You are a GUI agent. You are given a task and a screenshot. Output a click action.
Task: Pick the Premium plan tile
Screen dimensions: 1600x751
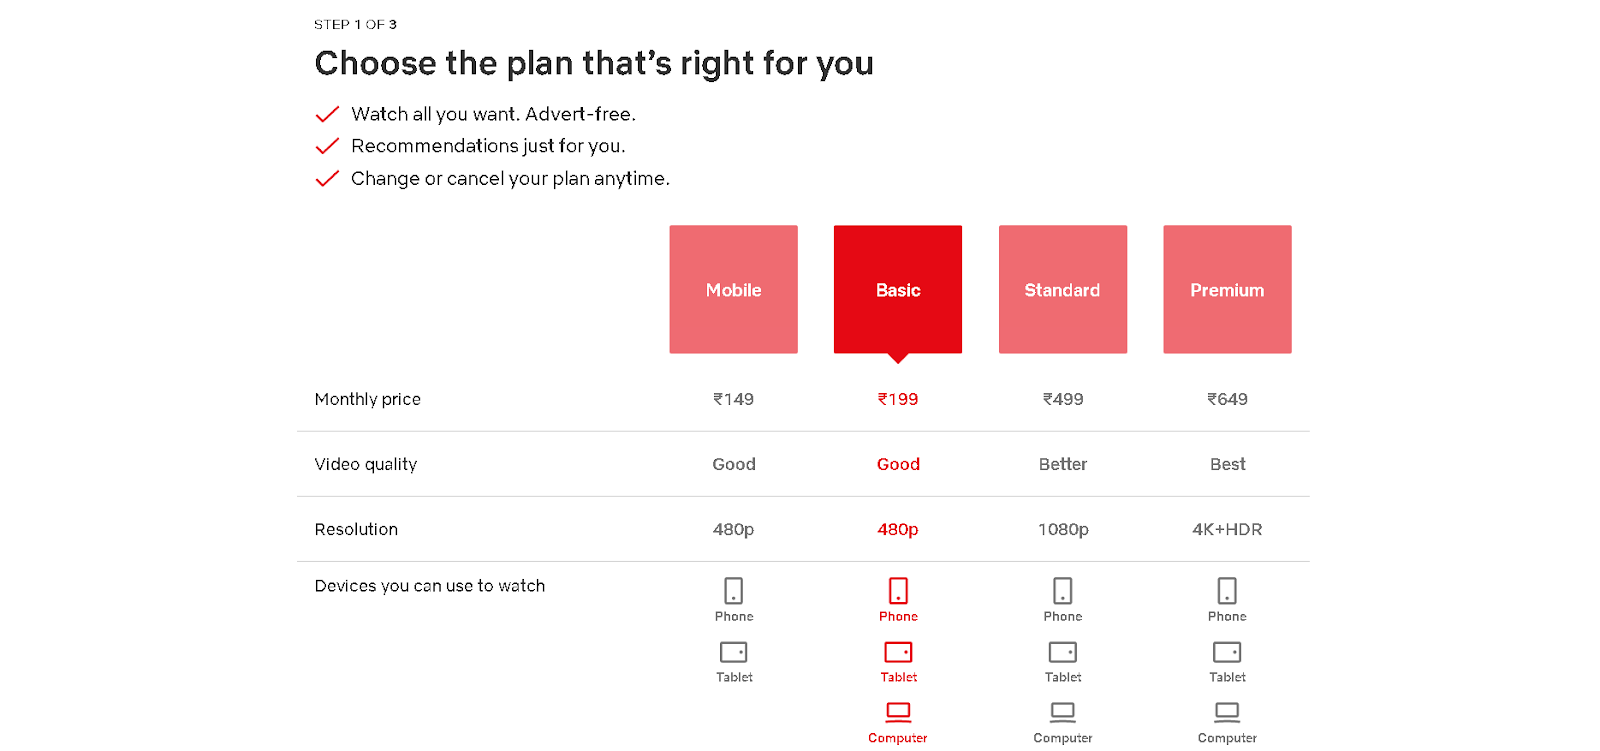point(1227,289)
